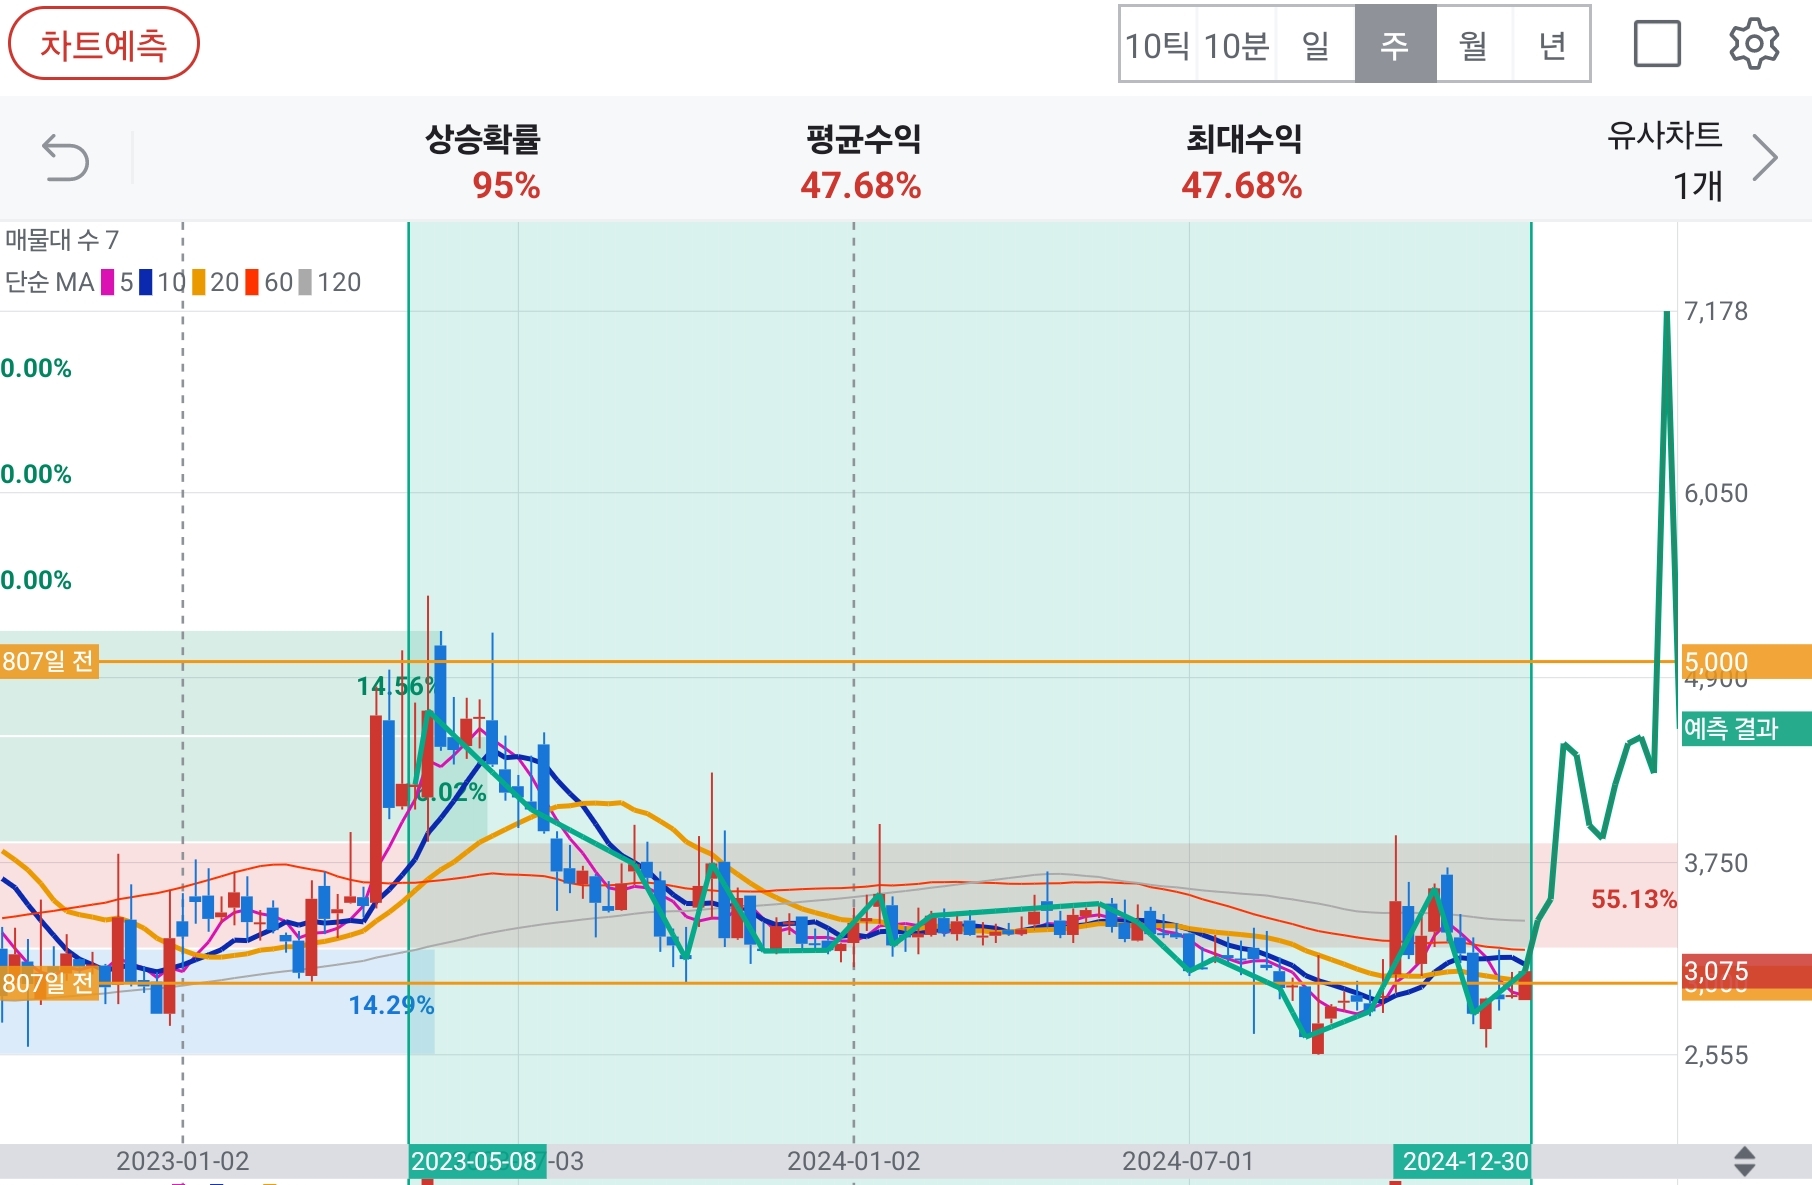1812x1185 pixels.
Task: Click the 3,750 price axis label
Action: [1716, 863]
